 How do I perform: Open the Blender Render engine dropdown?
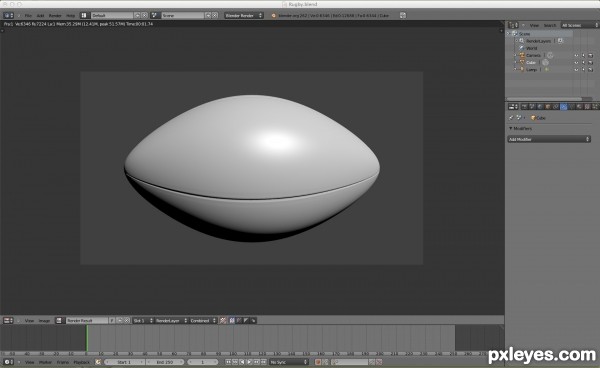244,15
